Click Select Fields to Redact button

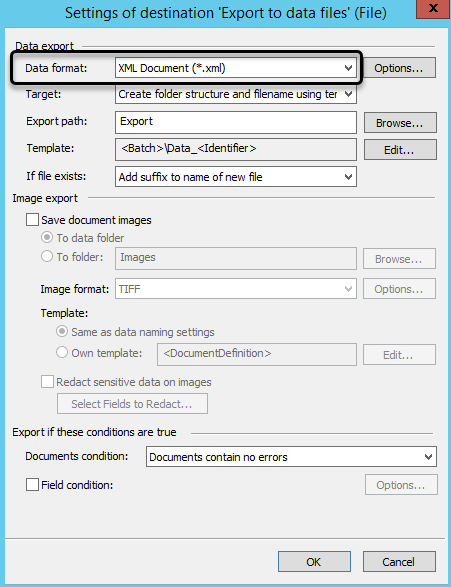coord(132,404)
